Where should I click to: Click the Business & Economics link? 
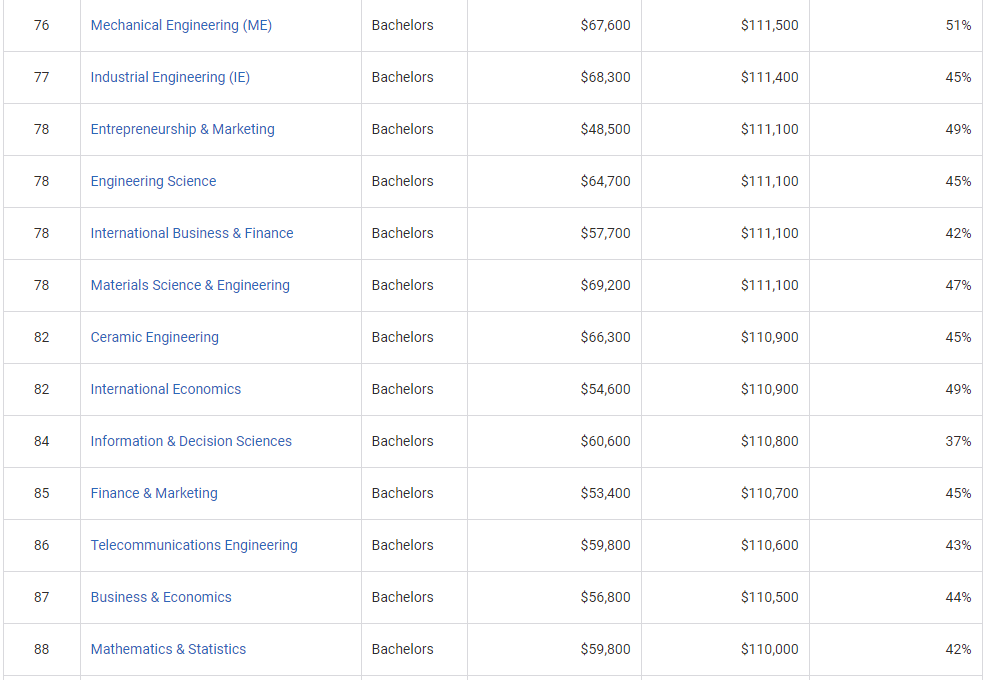click(x=161, y=597)
